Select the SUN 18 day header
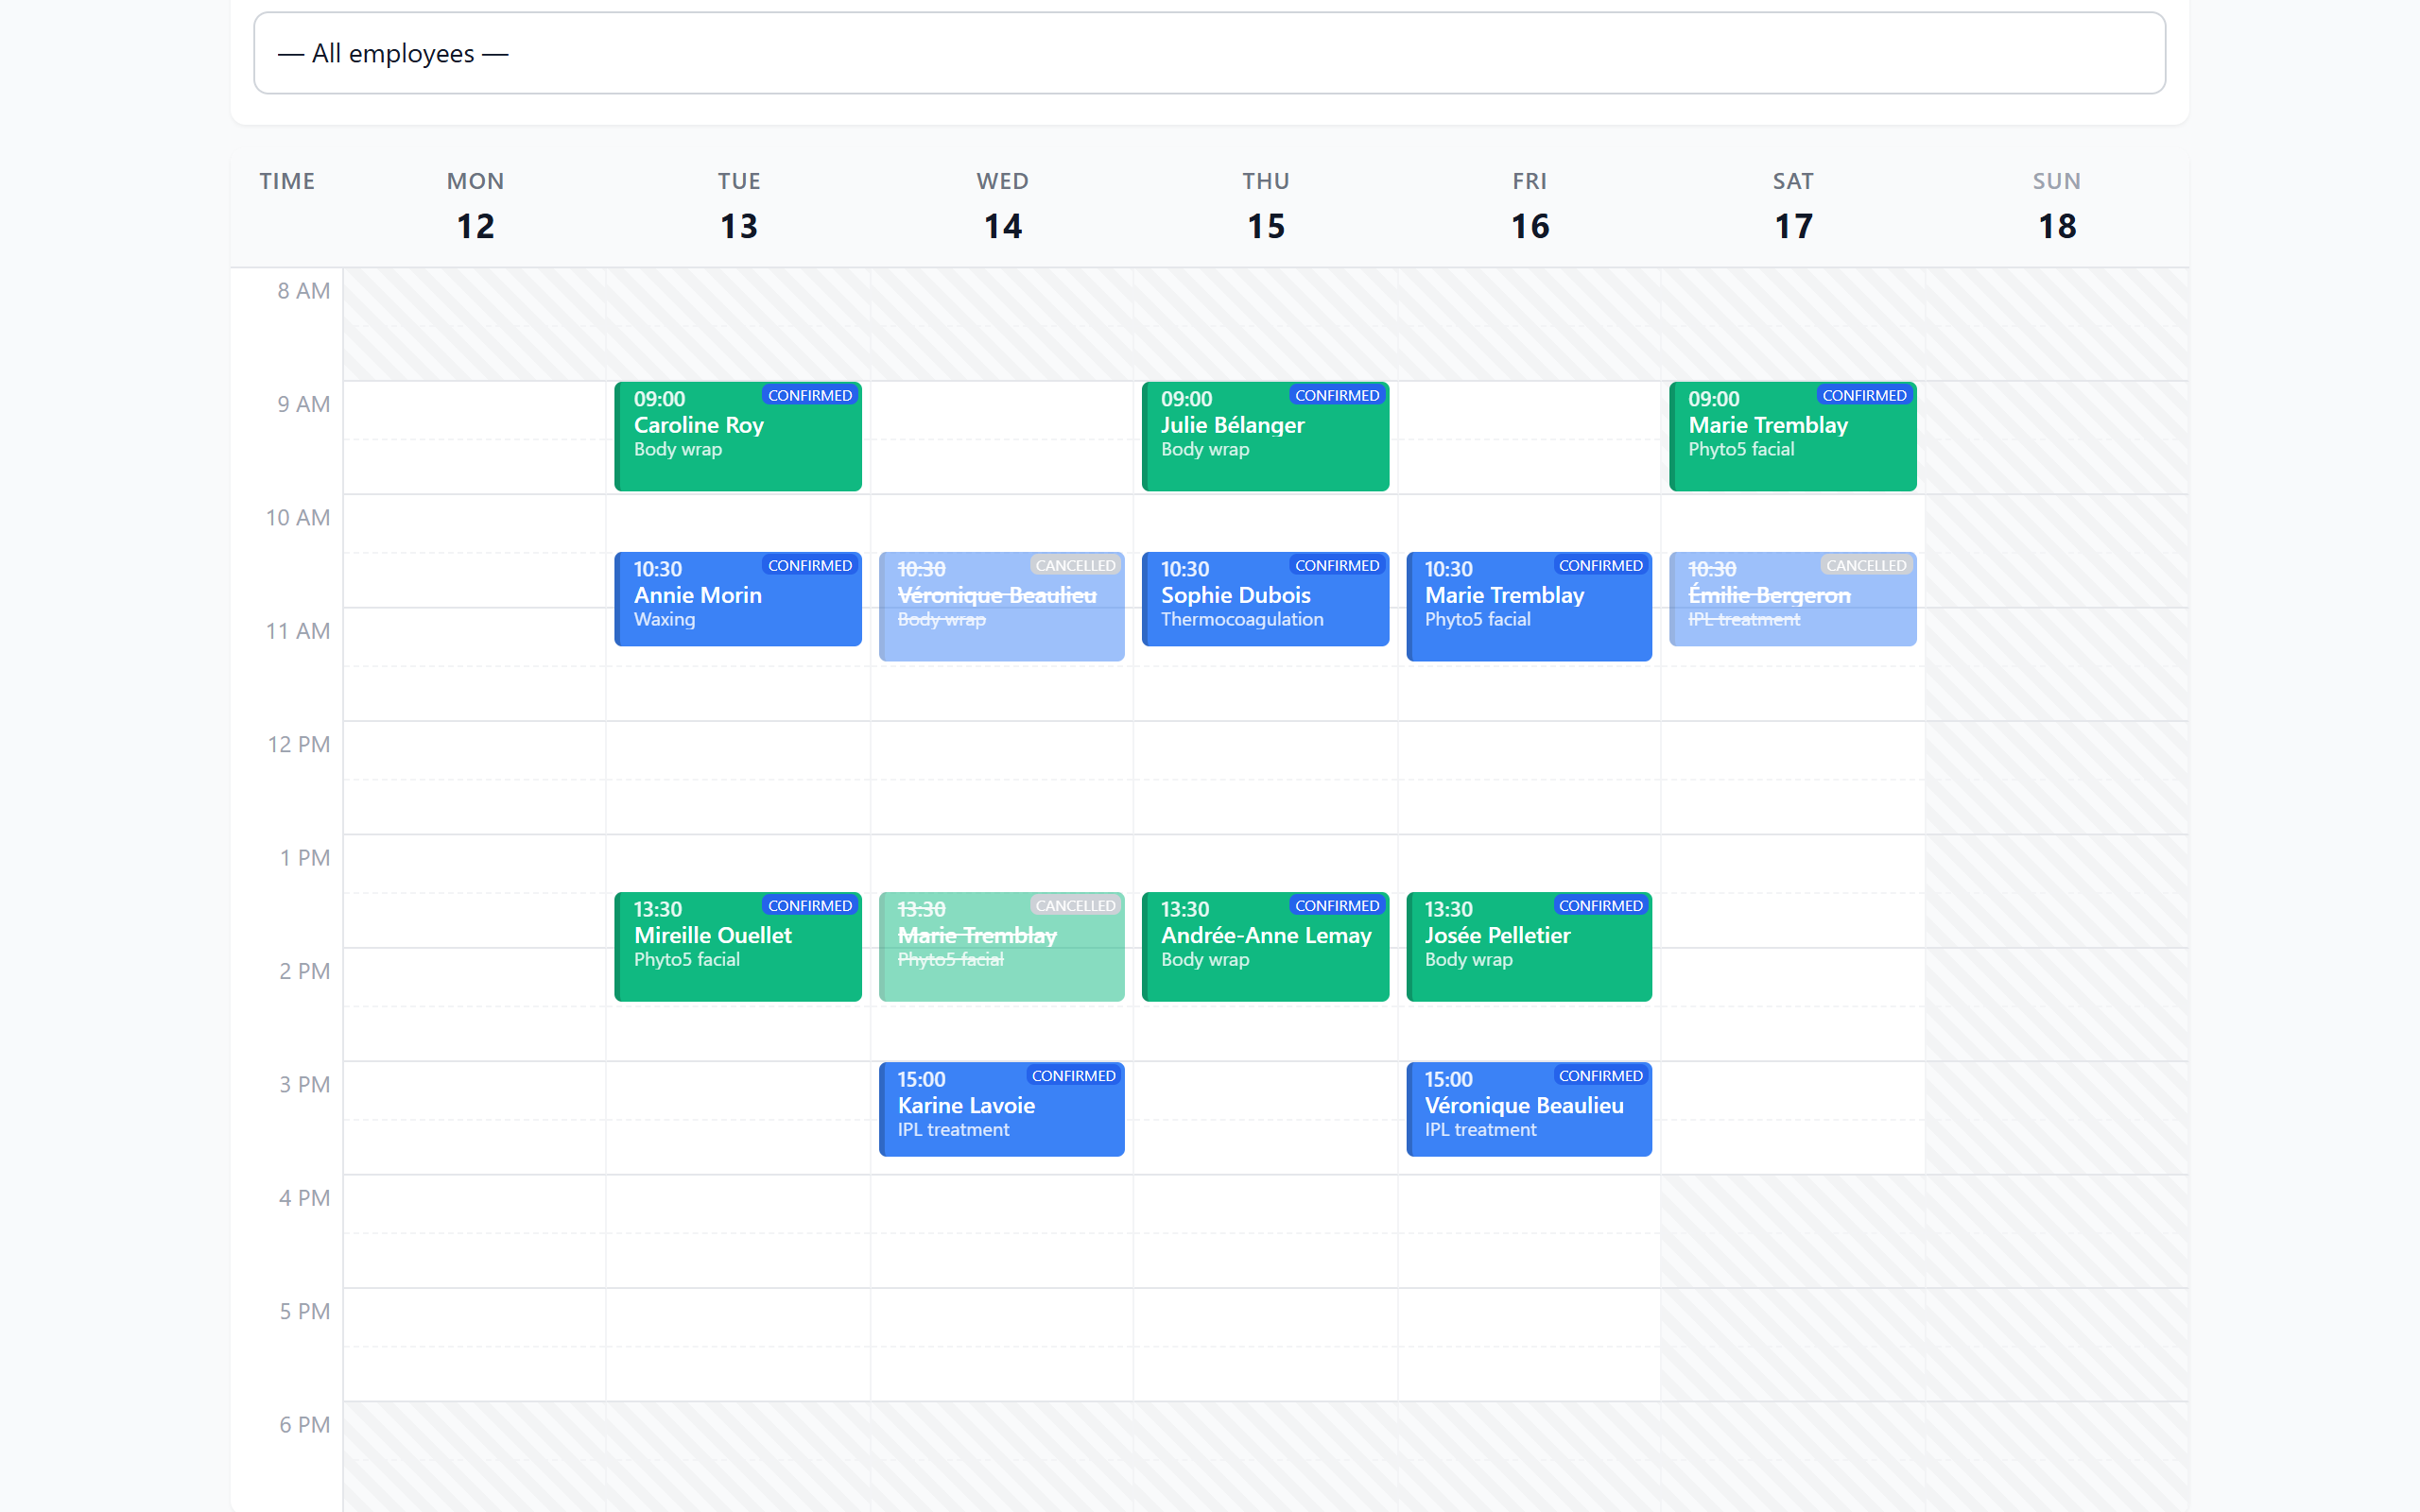The width and height of the screenshot is (2420, 1512). click(x=2057, y=206)
